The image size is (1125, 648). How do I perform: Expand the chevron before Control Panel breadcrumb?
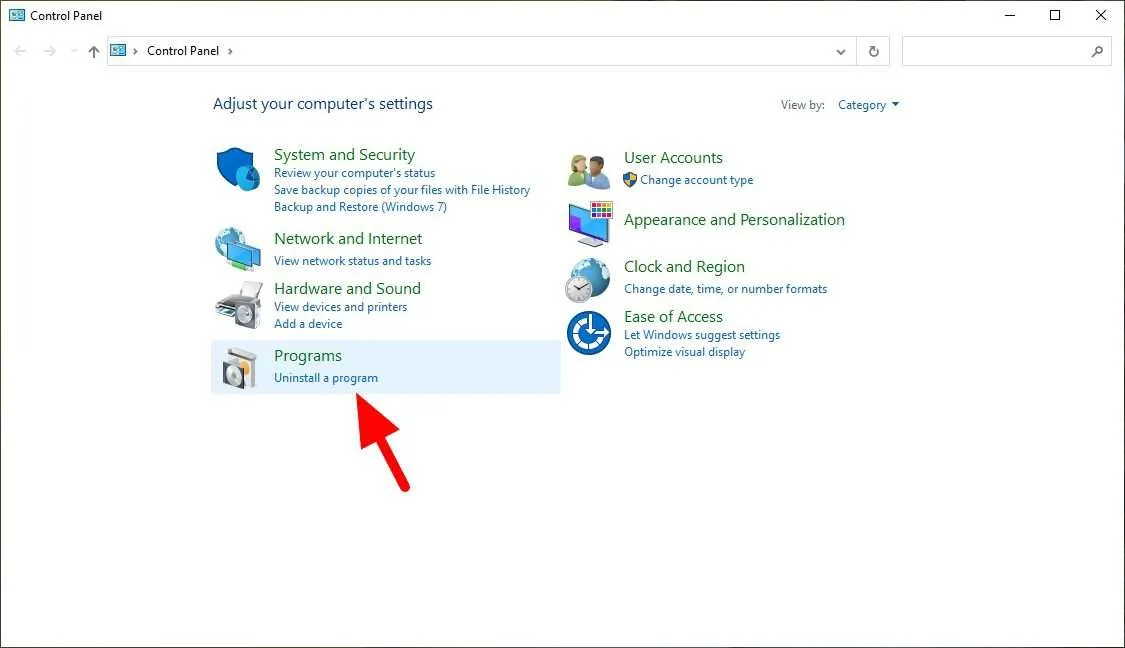[135, 51]
